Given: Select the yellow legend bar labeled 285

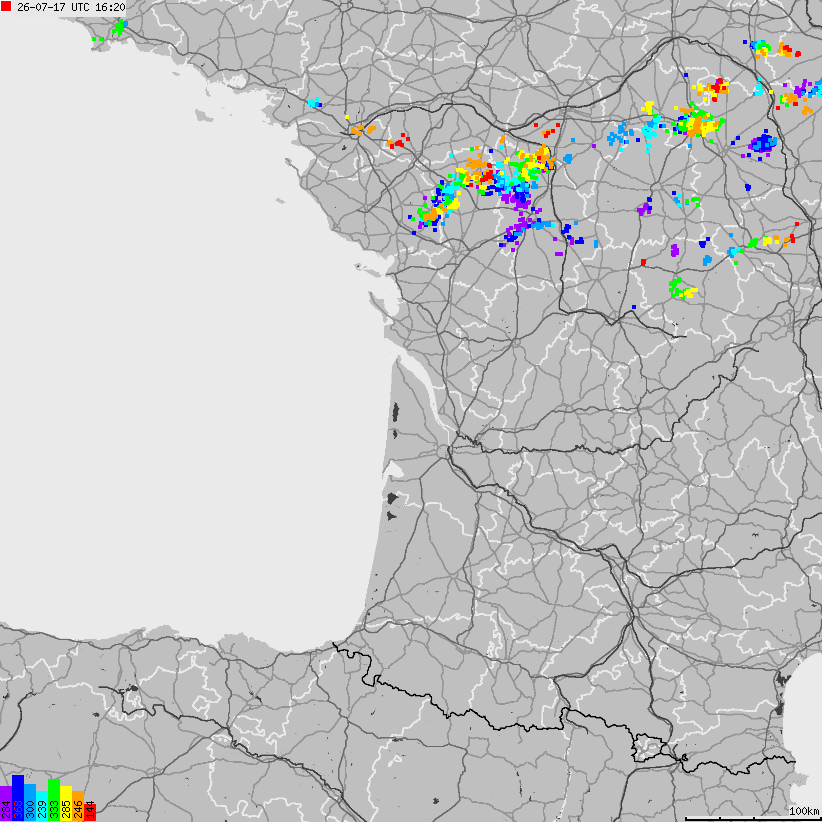Looking at the screenshot, I should tap(66, 804).
